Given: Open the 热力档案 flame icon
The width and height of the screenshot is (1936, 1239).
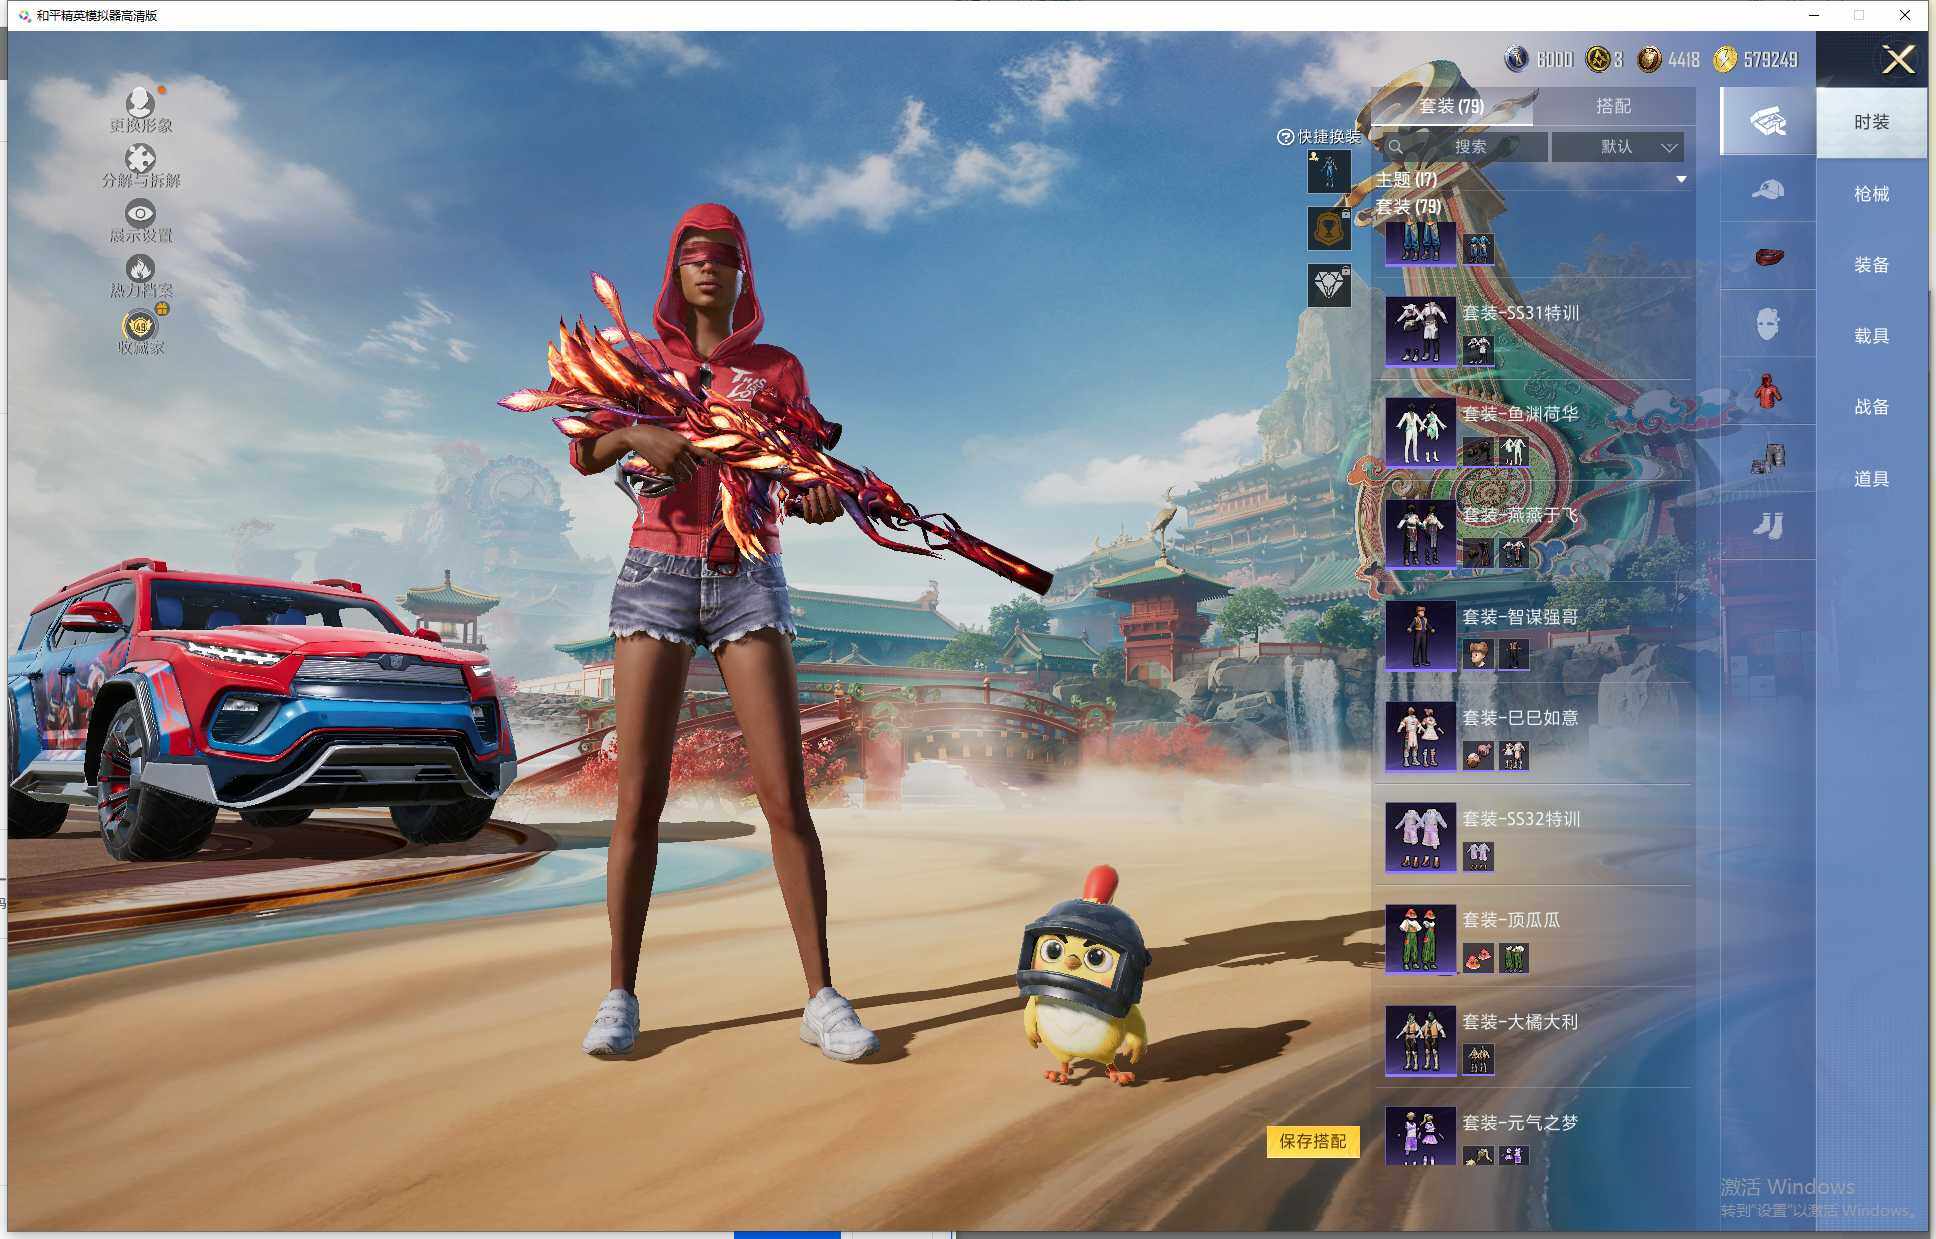Looking at the screenshot, I should coord(140,268).
